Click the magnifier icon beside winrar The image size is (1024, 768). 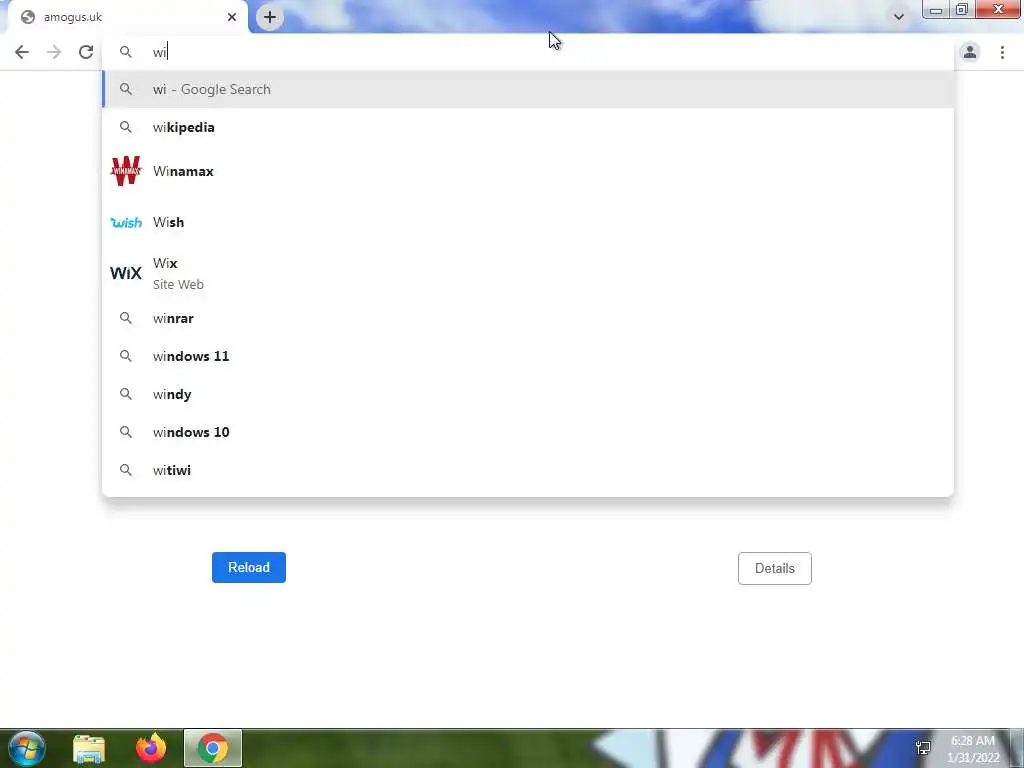pyautogui.click(x=126, y=318)
